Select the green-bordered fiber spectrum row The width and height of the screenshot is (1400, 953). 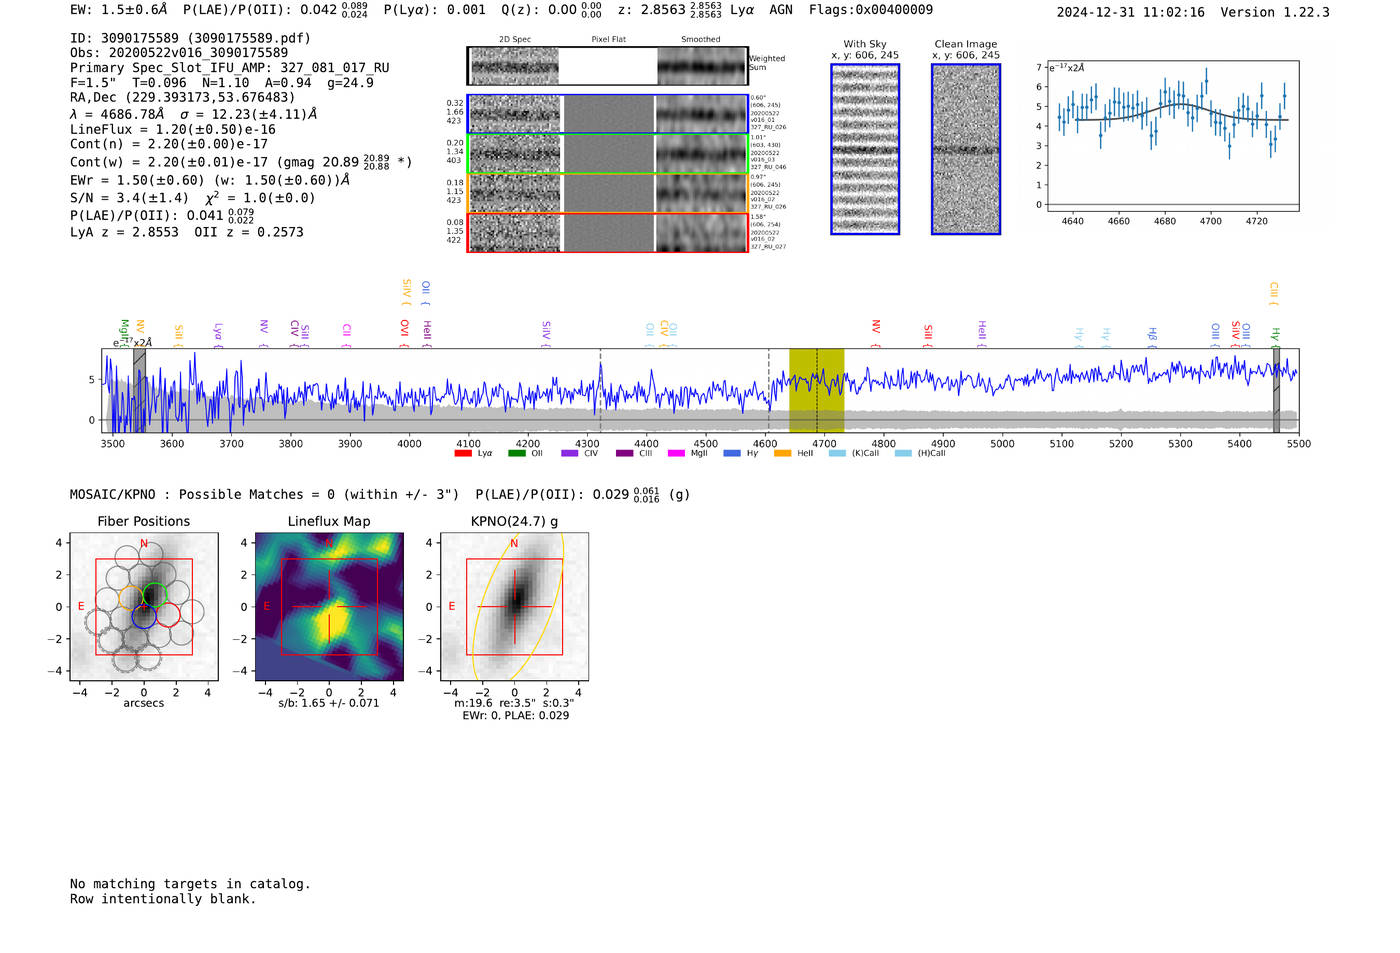[608, 154]
